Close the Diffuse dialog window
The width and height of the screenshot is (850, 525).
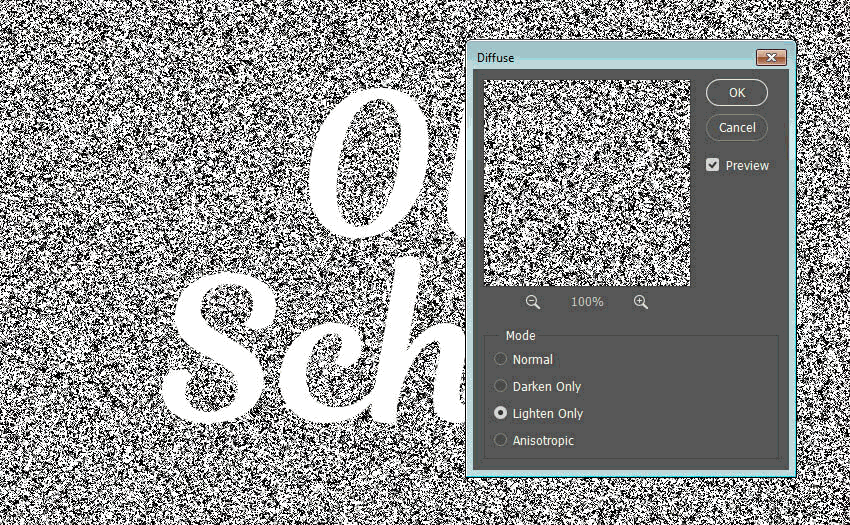770,58
